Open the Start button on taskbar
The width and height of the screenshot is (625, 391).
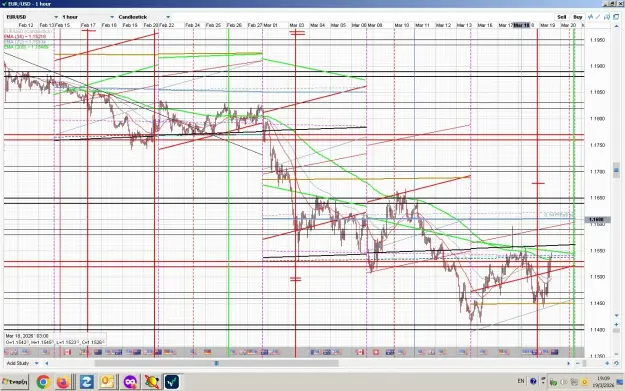[x=15, y=382]
